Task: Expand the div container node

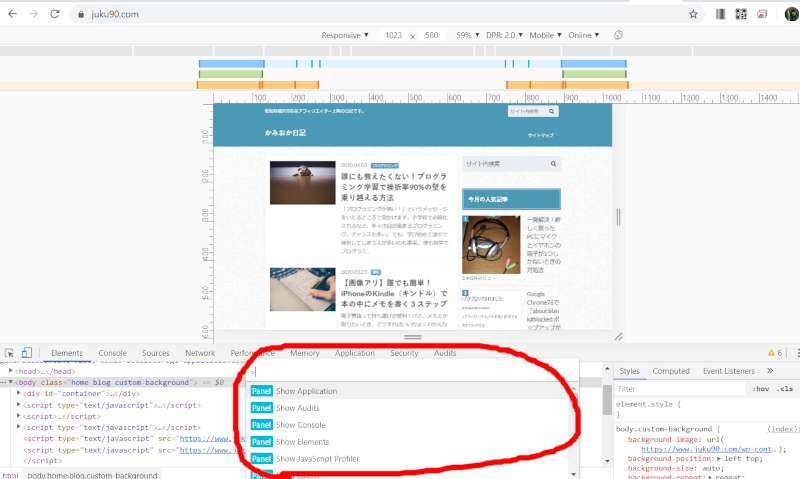Action: (x=19, y=393)
